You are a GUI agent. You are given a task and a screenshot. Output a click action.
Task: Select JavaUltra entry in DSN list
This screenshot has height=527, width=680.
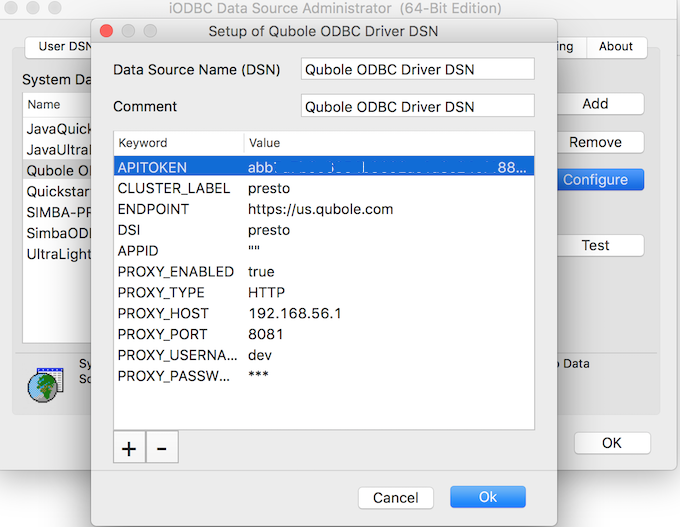point(57,150)
